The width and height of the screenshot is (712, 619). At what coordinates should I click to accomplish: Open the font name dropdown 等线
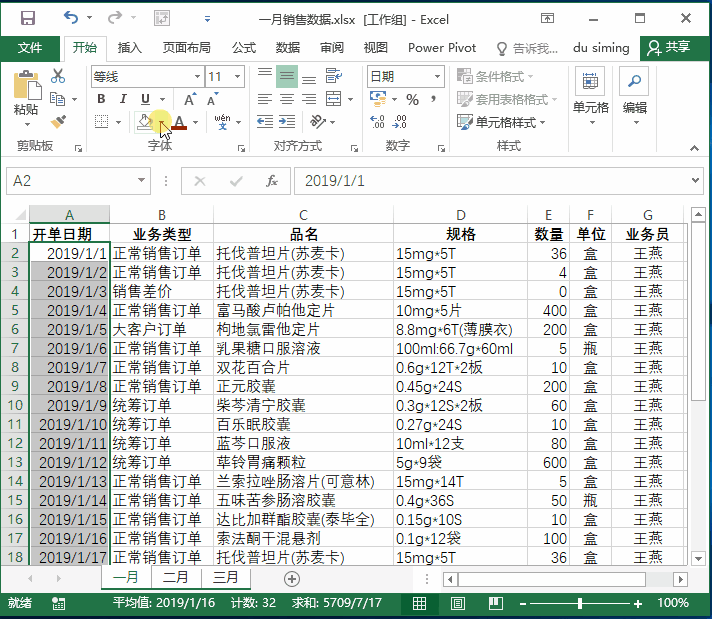coord(198,76)
